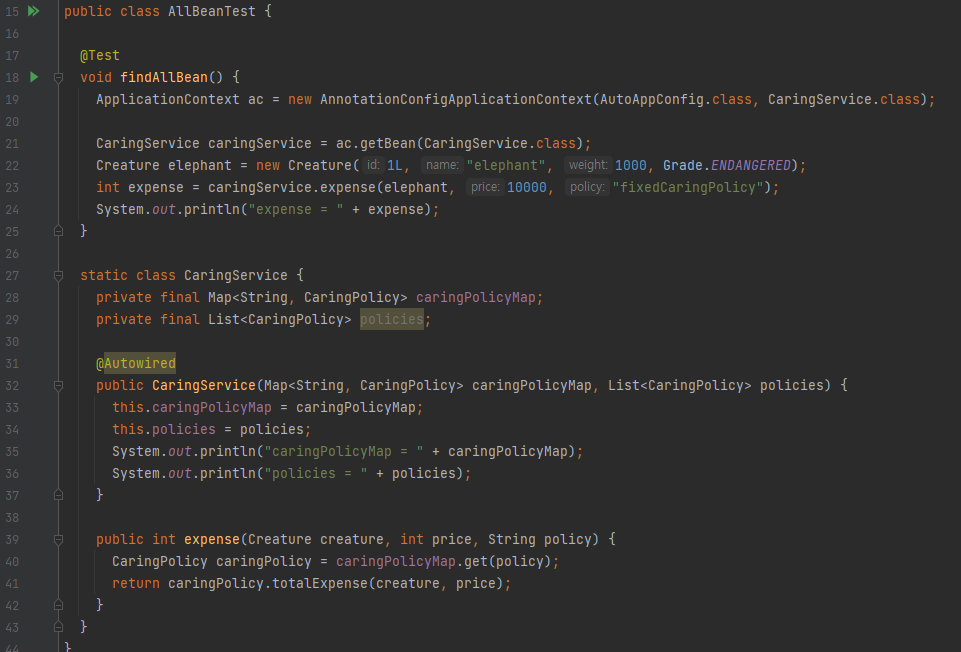Viewport: 961px width, 652px height.
Task: Click the number 10000 argument
Action: pyautogui.click(x=526, y=188)
